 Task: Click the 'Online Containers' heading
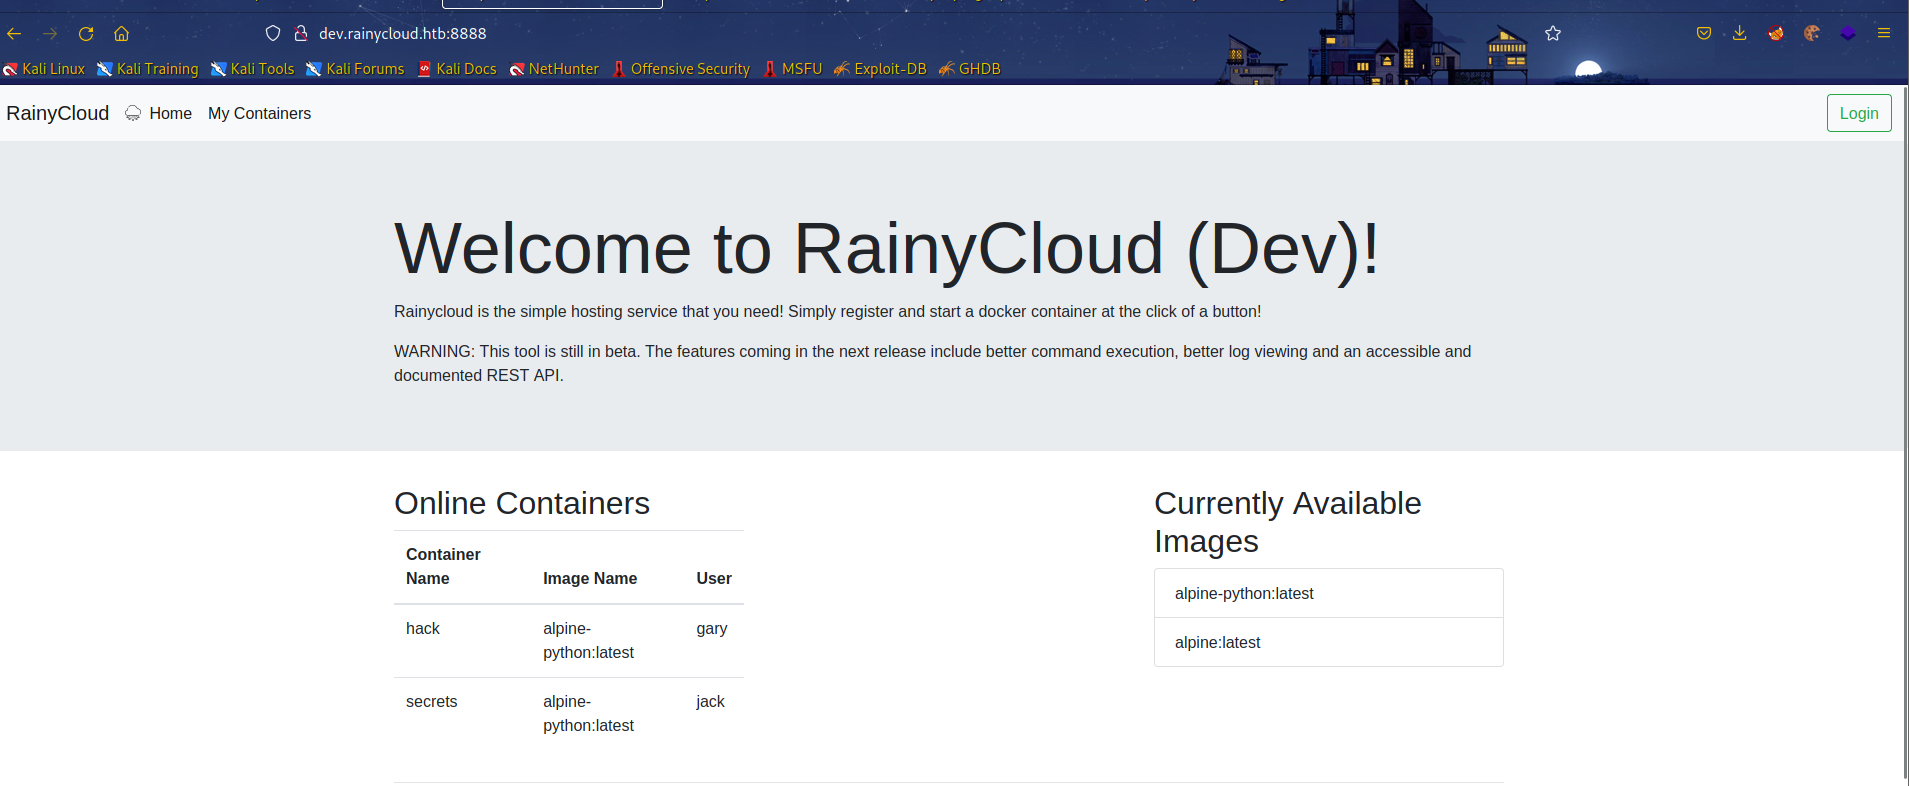pos(522,503)
